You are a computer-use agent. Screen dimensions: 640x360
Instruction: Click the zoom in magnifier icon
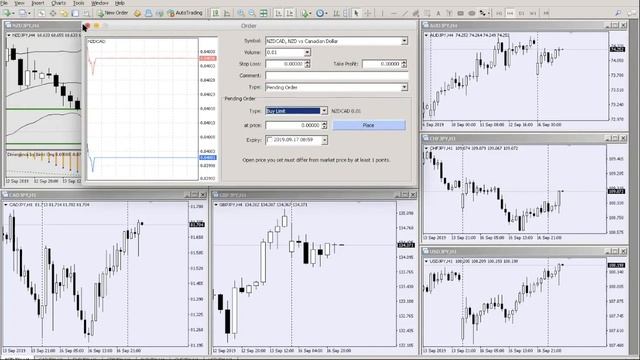[x=241, y=13]
